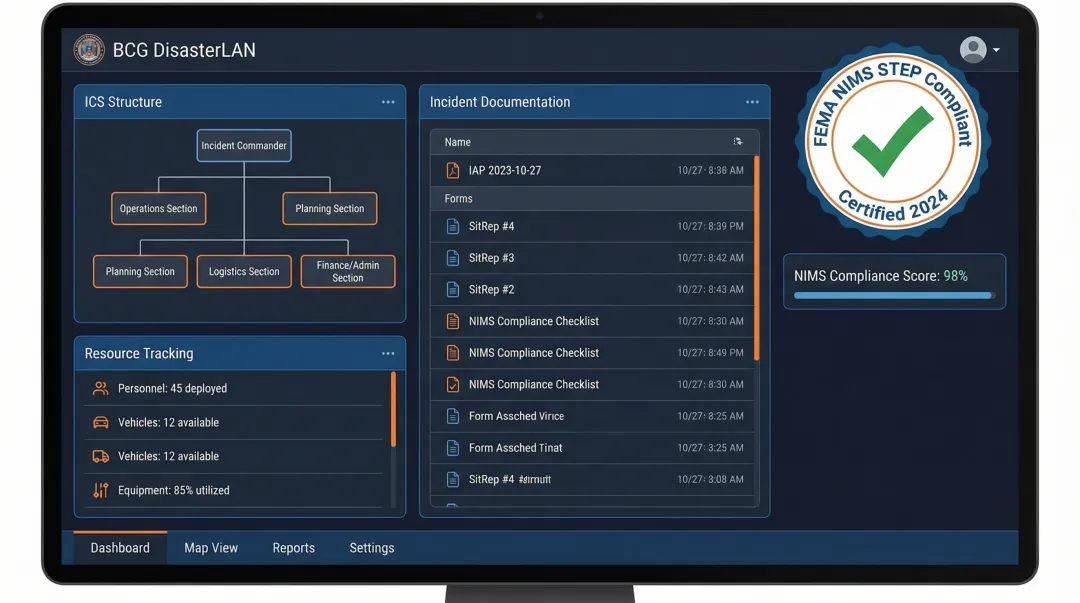
Task: Click the sort icon in the Name header
Action: tap(738, 142)
